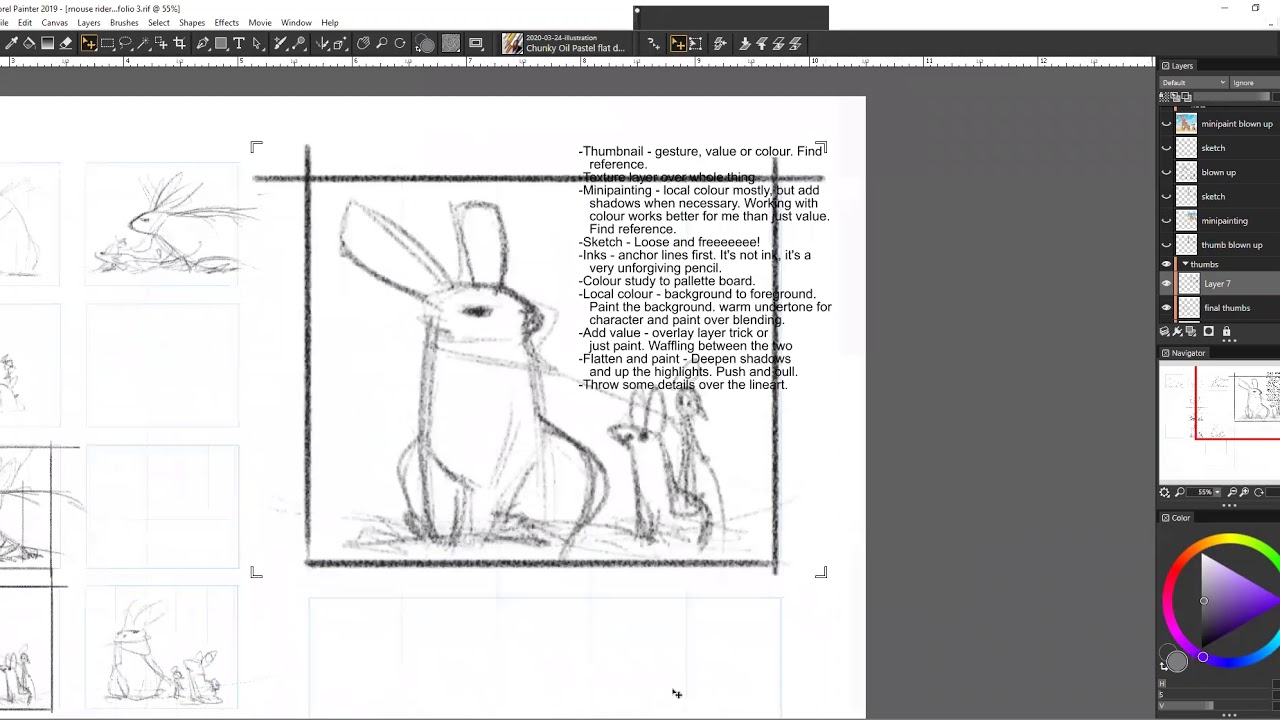1280x720 pixels.
Task: Show the blown up layer
Action: coord(1166,172)
